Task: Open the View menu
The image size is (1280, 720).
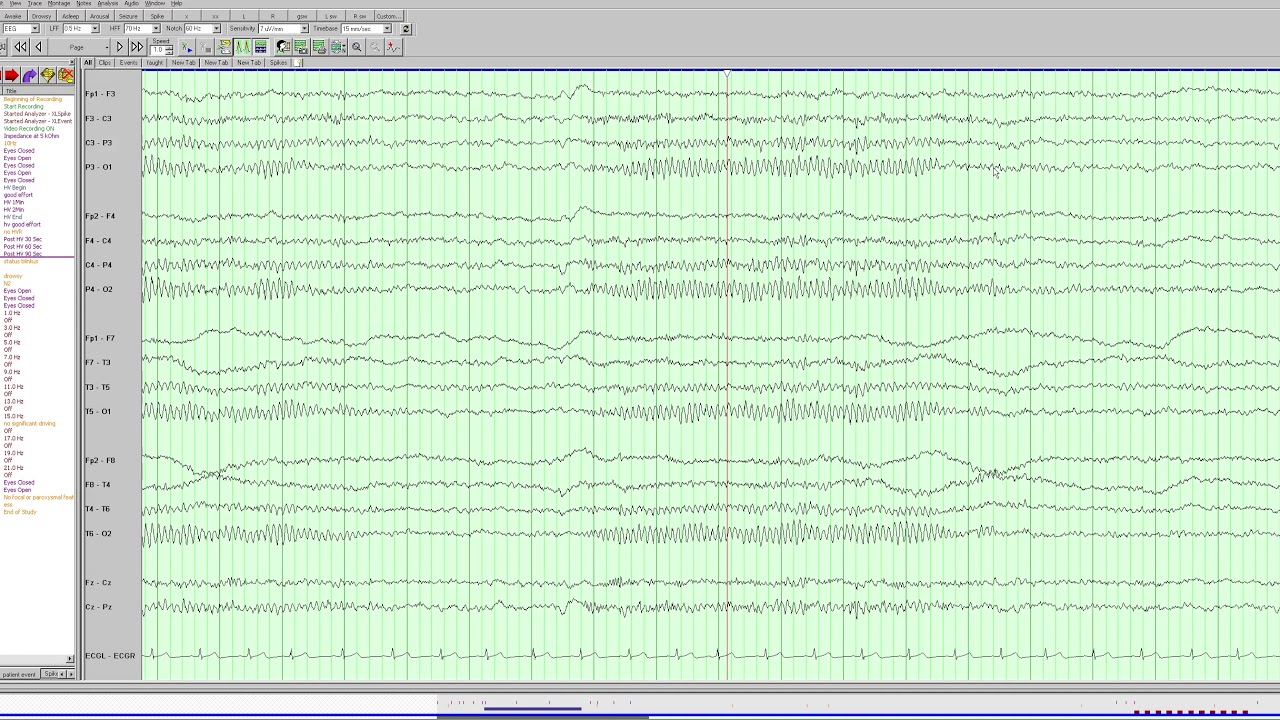Action: click(15, 4)
